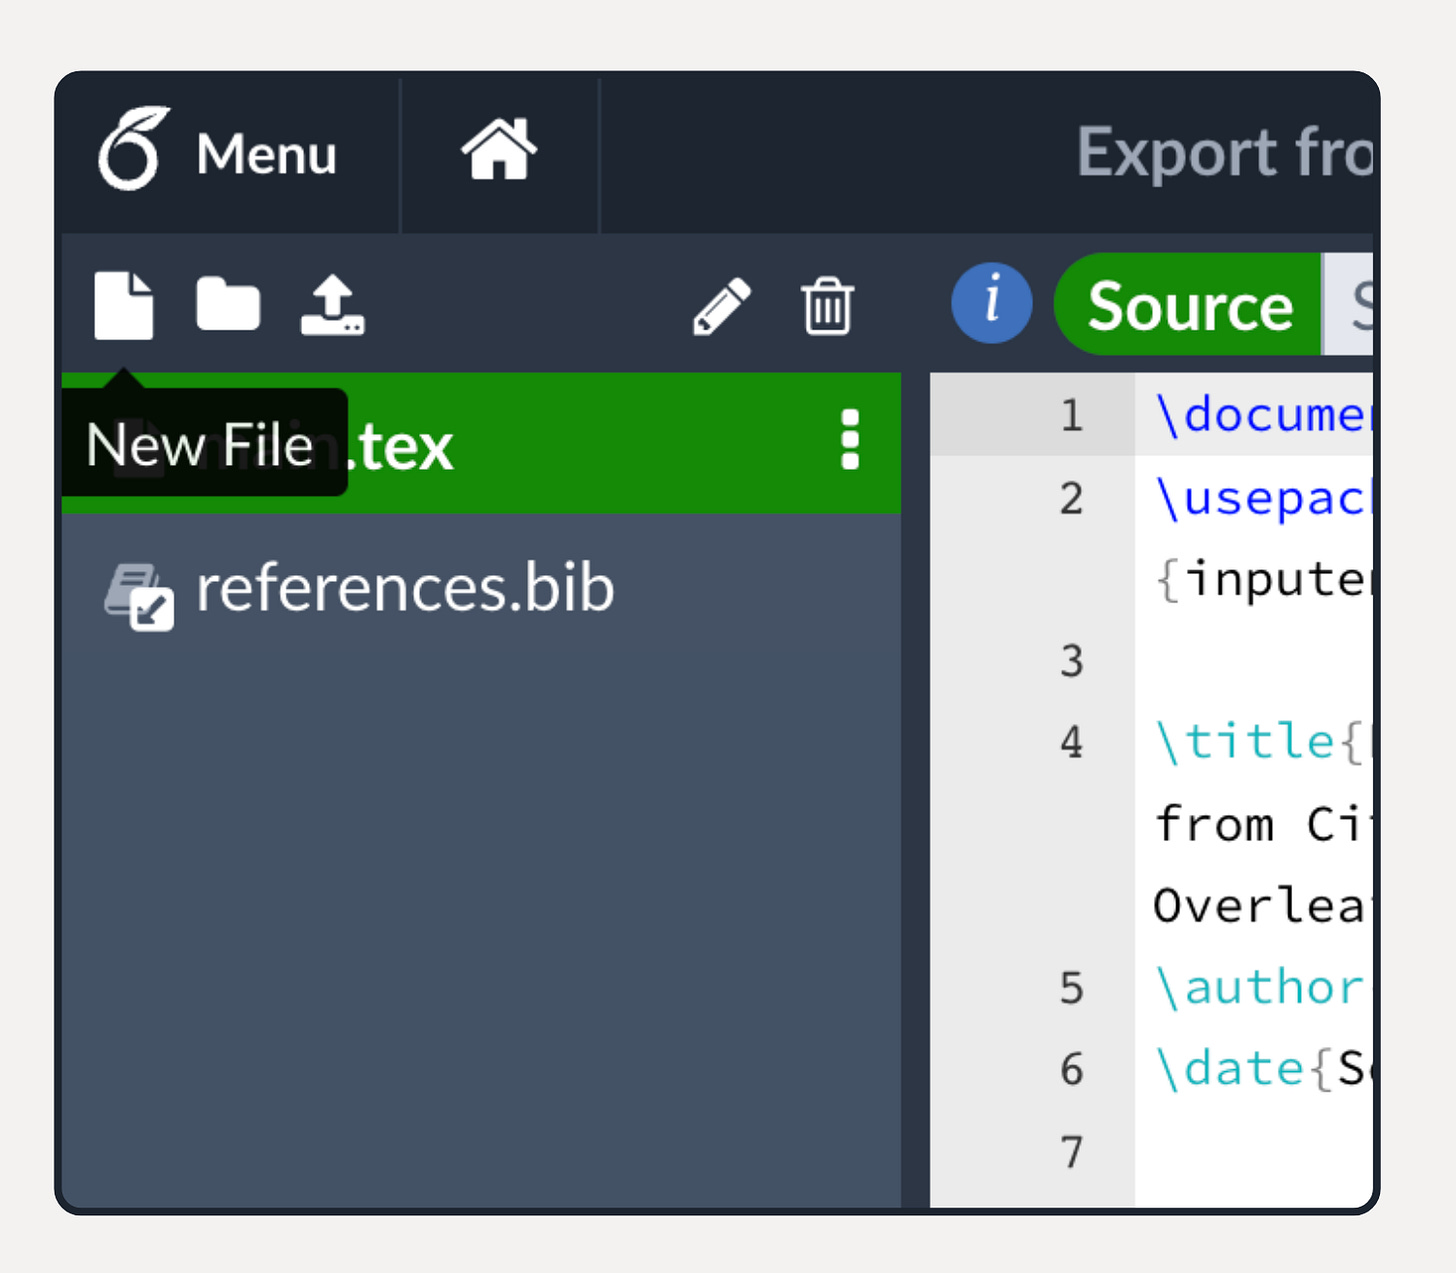This screenshot has width=1456, height=1273.
Task: Click the \author command on line 5
Action: (x=1260, y=988)
